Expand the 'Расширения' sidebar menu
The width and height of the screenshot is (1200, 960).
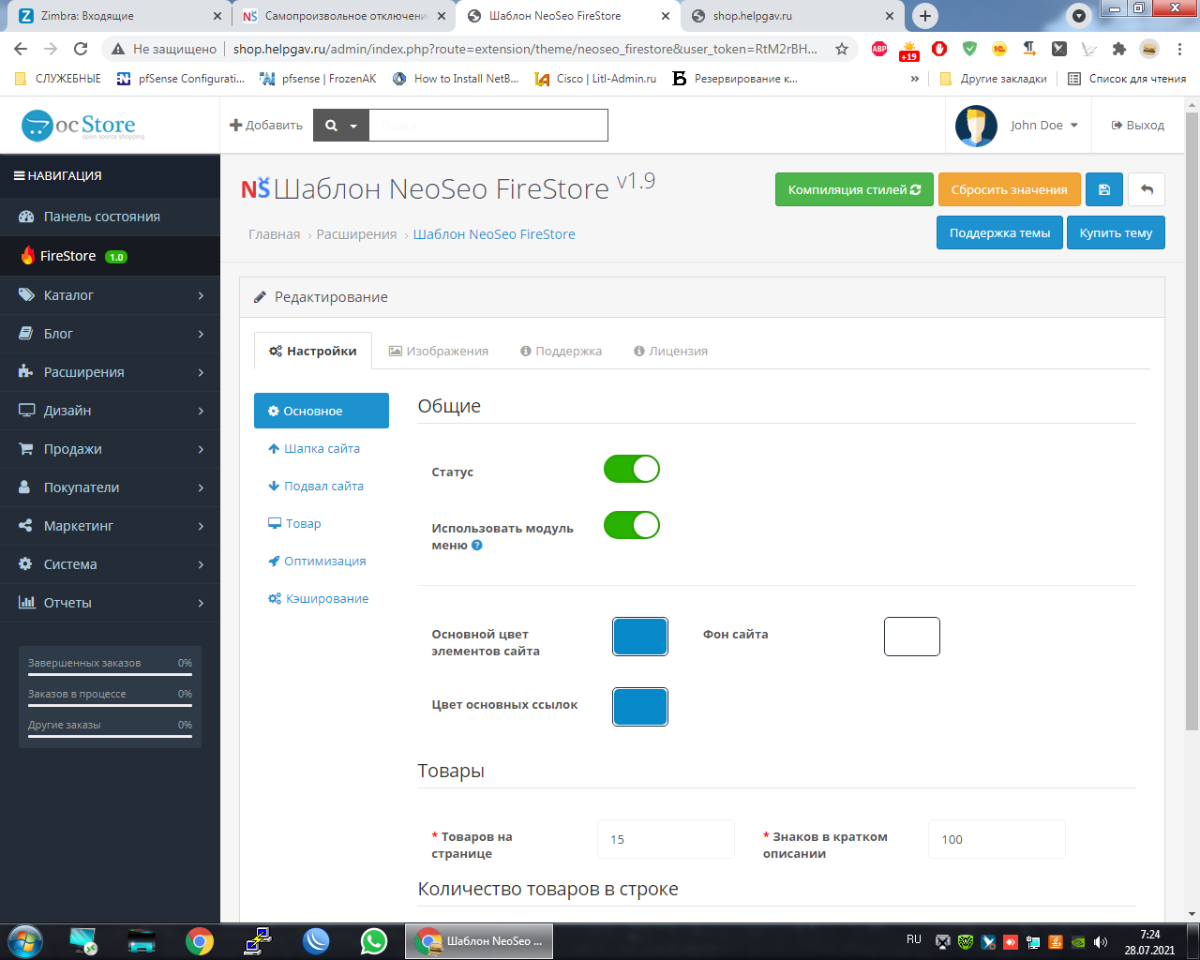click(110, 372)
